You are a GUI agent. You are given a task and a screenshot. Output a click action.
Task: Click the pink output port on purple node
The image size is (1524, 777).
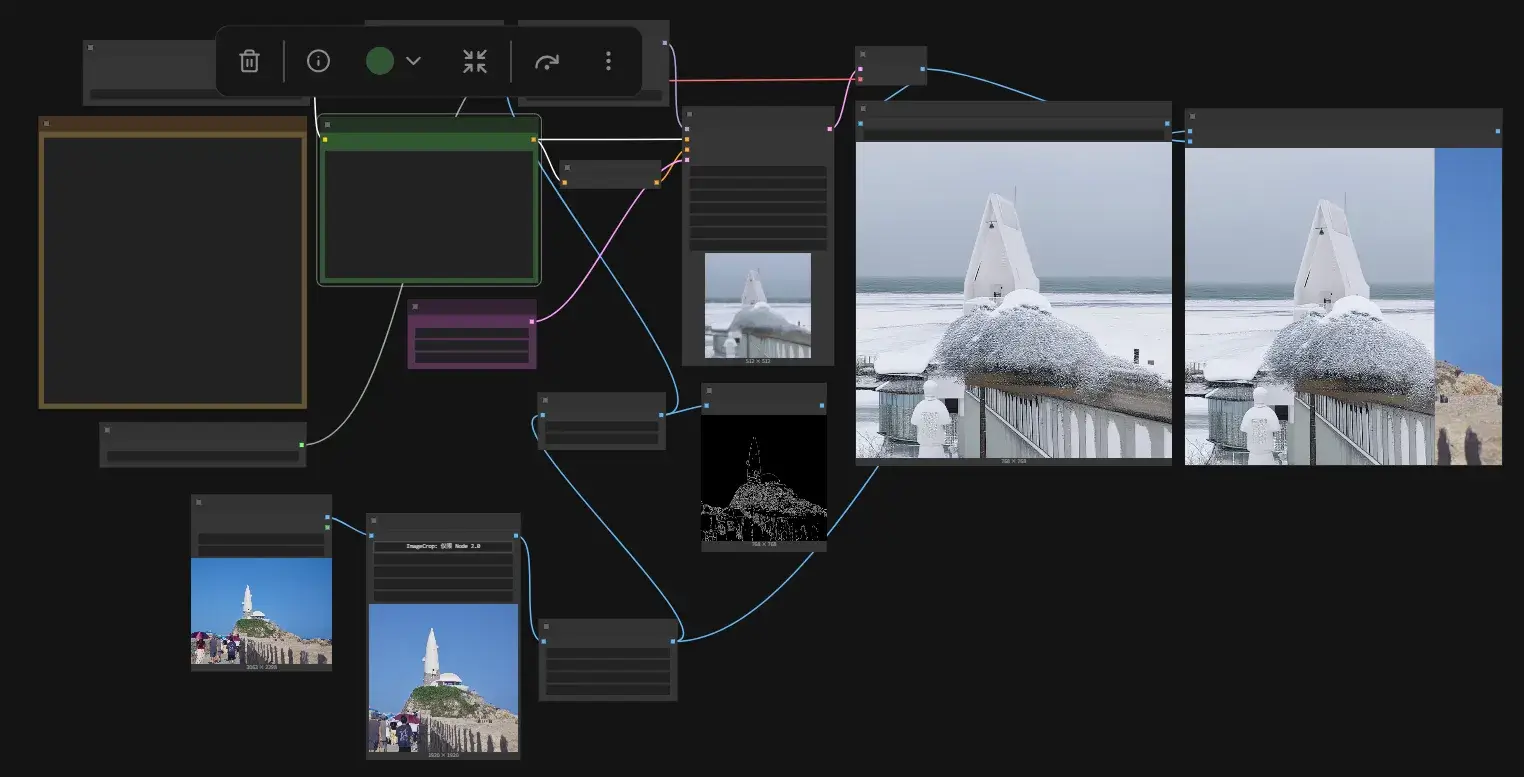click(532, 322)
